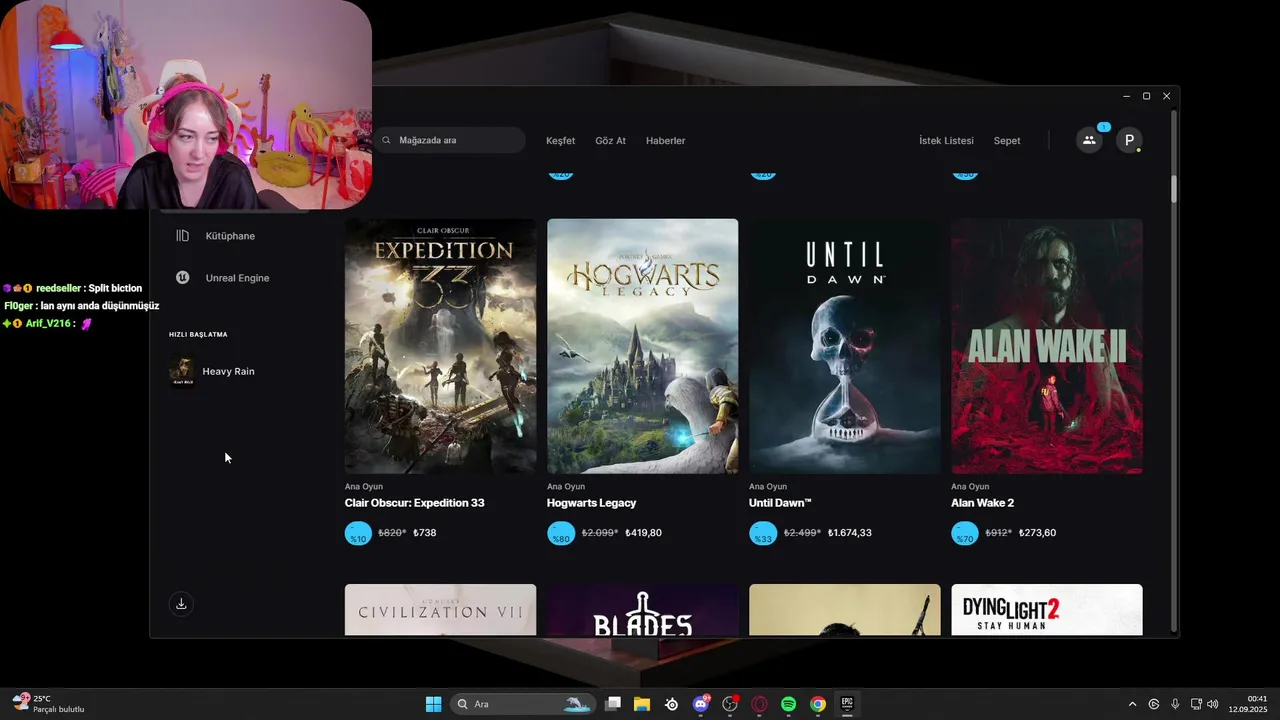The width and height of the screenshot is (1280, 720).
Task: Open the Sepet cart
Action: [1007, 141]
